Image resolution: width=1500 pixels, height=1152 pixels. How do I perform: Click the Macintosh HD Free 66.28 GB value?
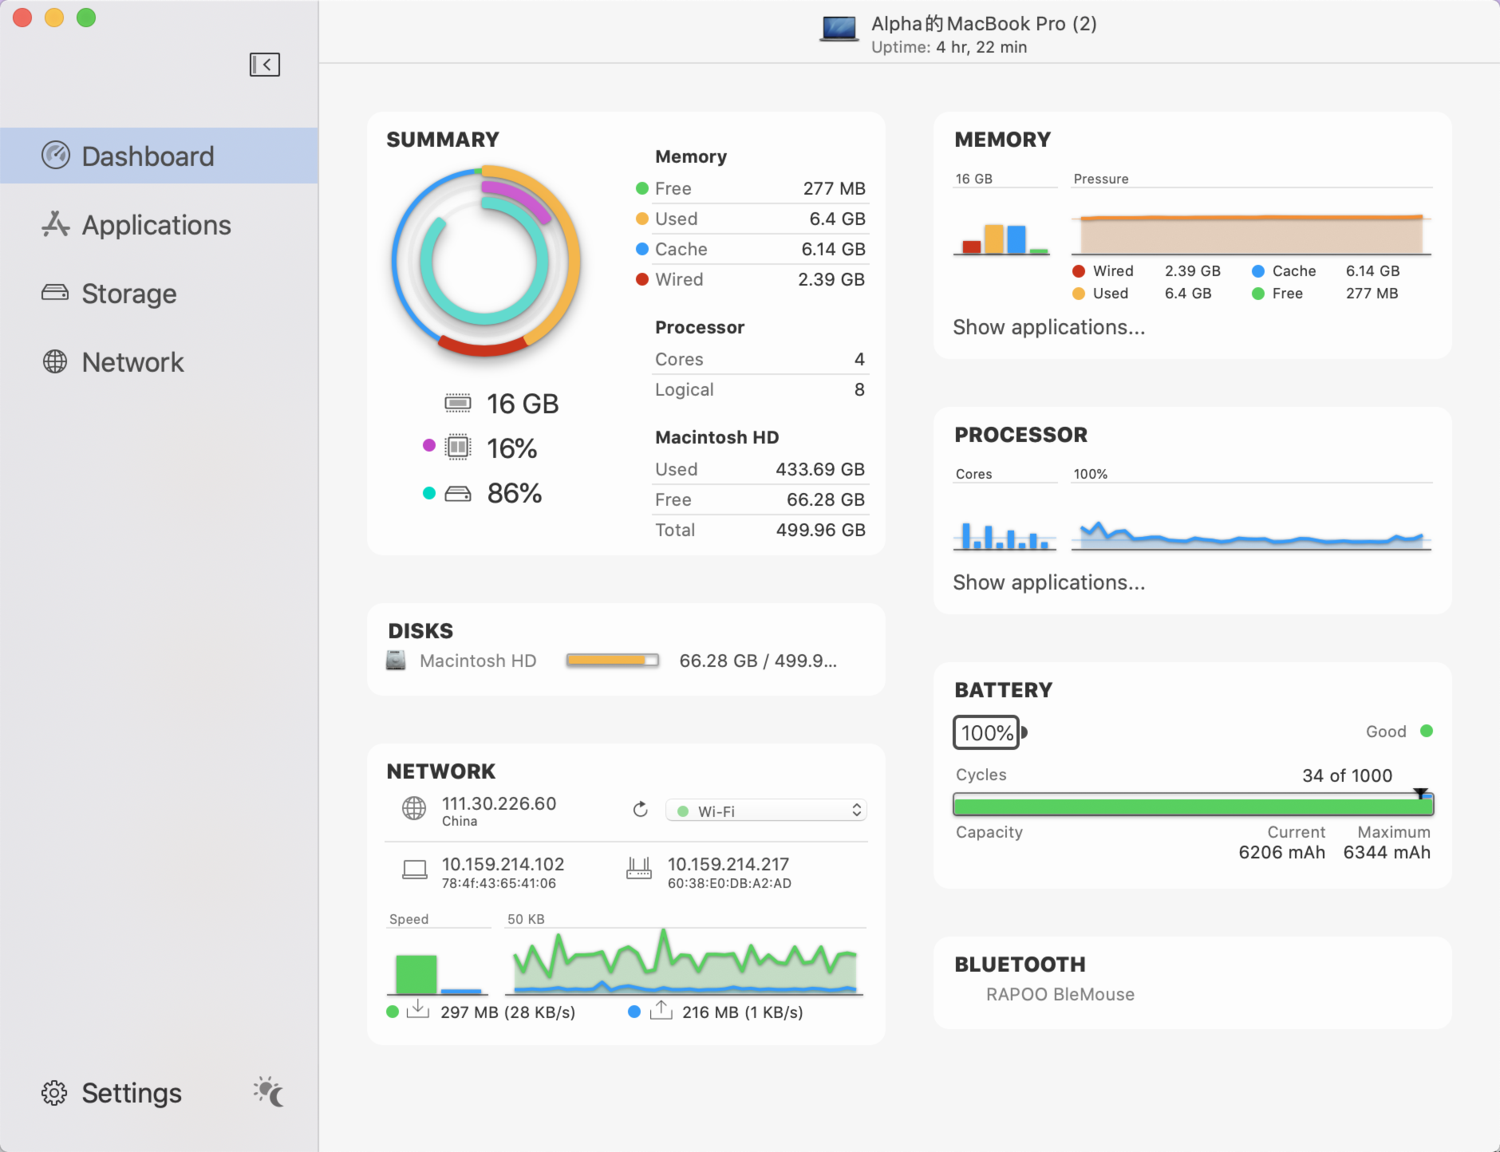click(825, 499)
